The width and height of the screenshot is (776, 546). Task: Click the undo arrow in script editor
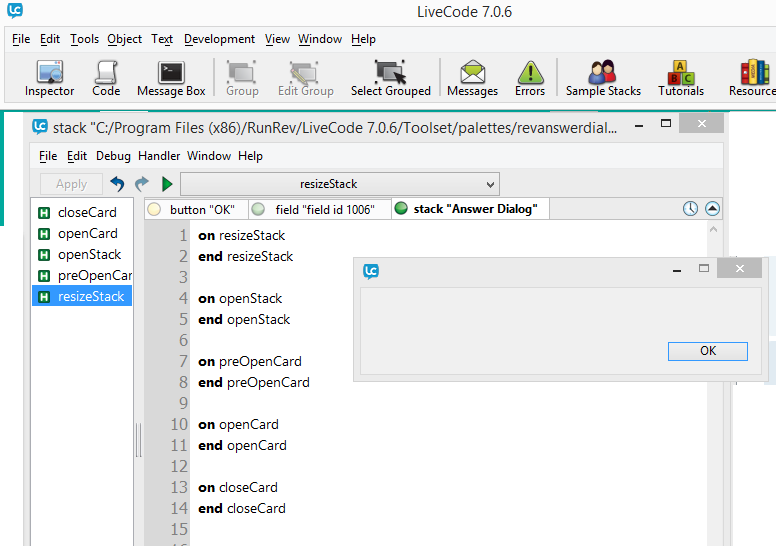click(x=117, y=184)
